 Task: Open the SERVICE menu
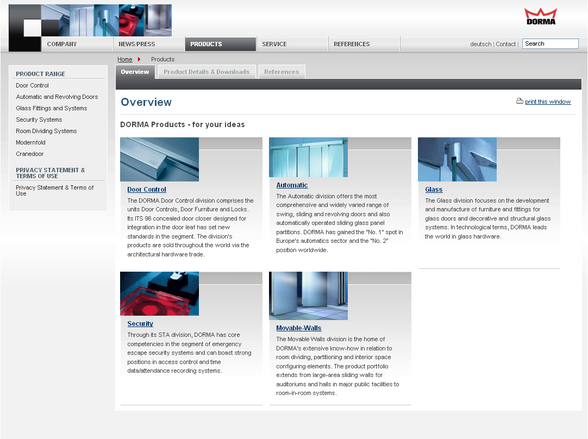pos(274,44)
